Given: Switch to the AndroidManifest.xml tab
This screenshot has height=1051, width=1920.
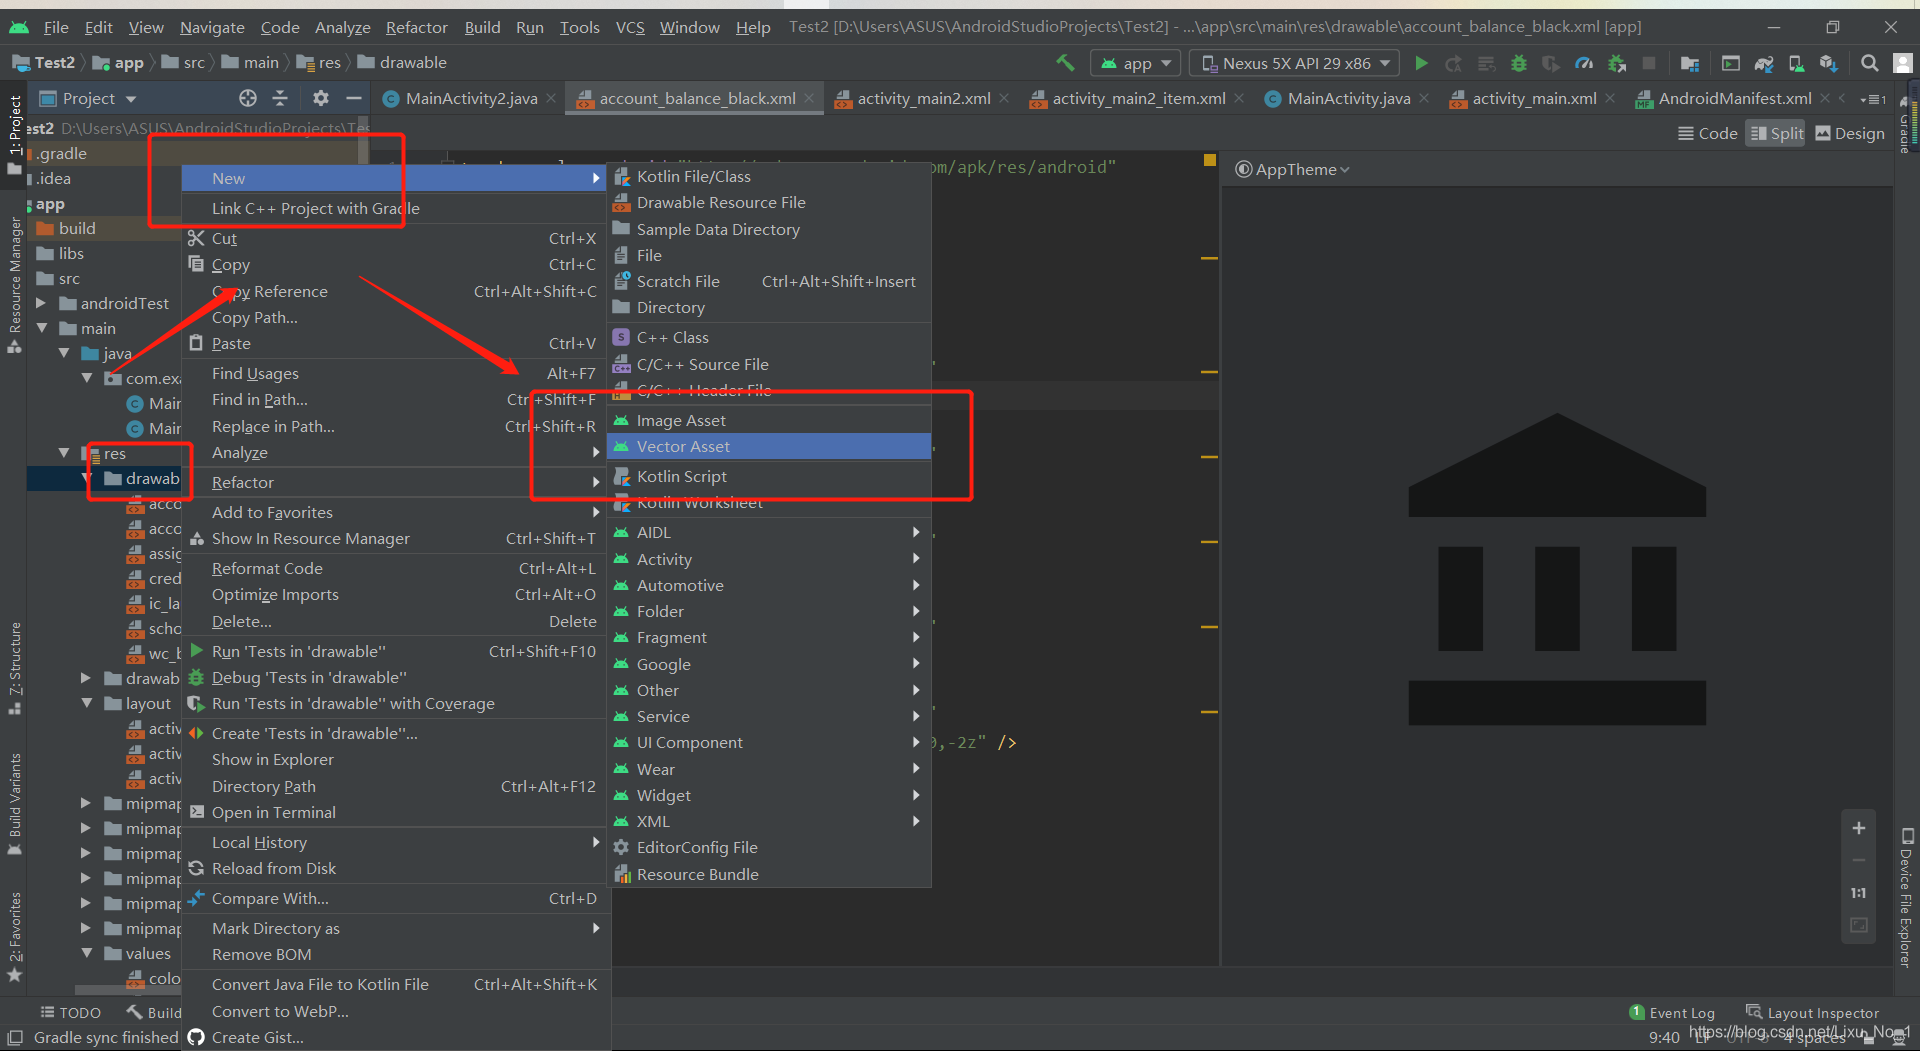Looking at the screenshot, I should (1735, 98).
